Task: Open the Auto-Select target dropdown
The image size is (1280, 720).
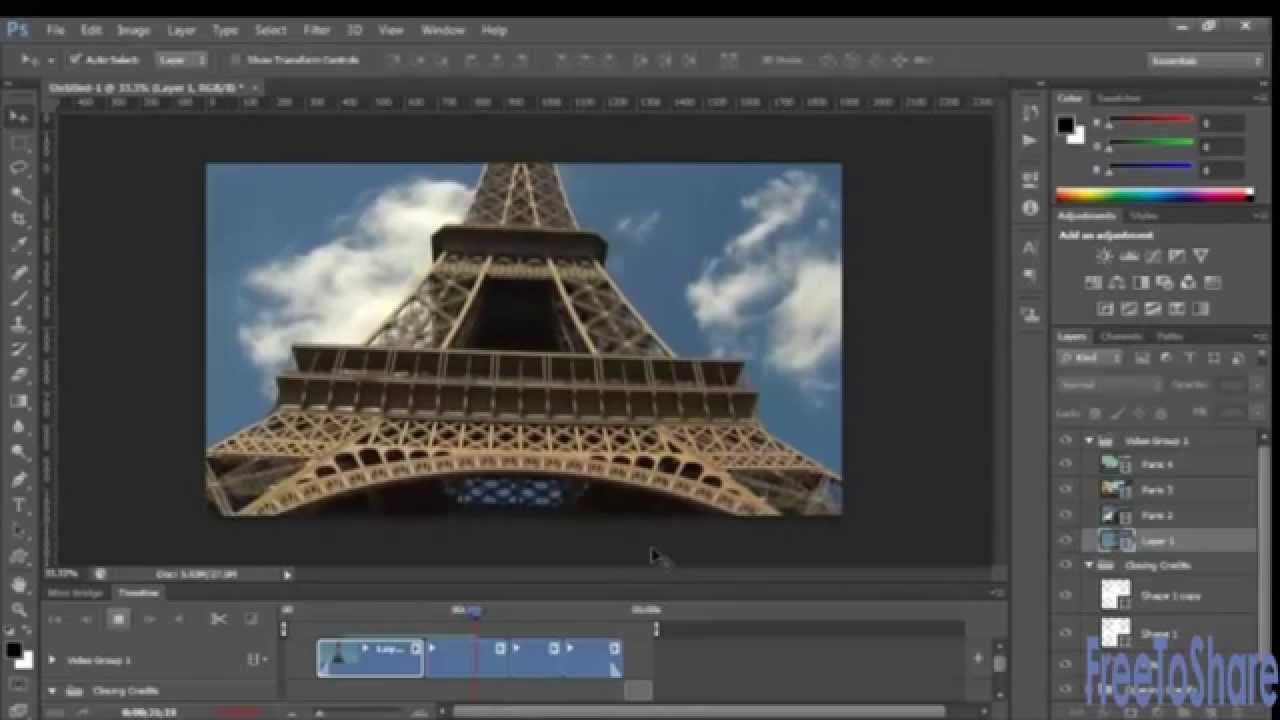Action: tap(182, 60)
